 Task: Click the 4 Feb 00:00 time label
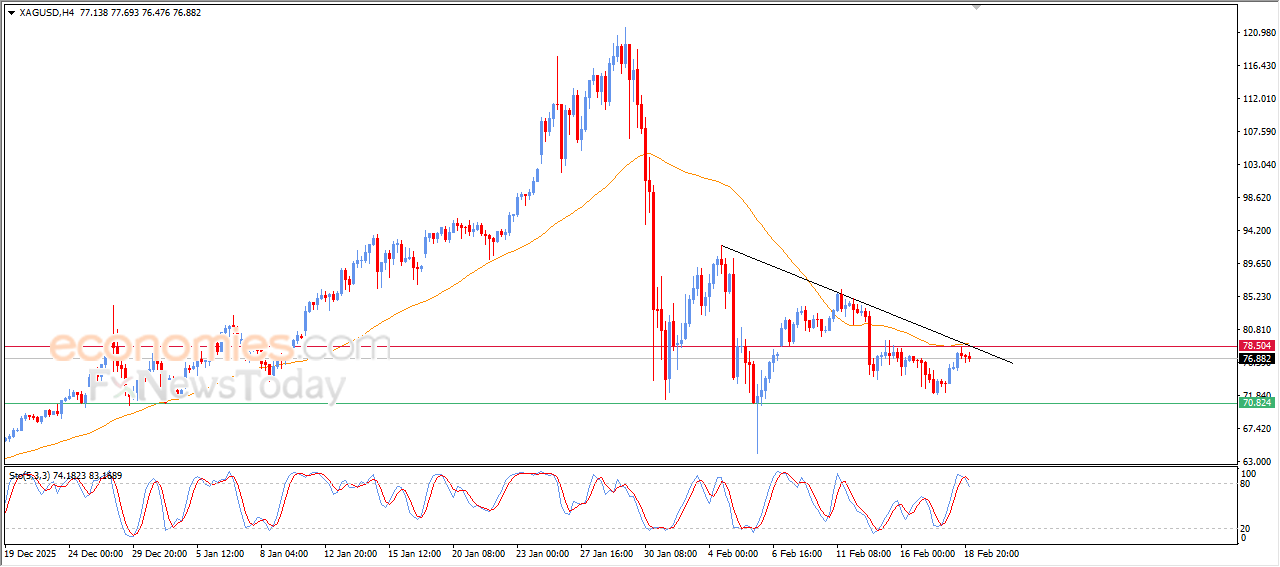pyautogui.click(x=734, y=553)
